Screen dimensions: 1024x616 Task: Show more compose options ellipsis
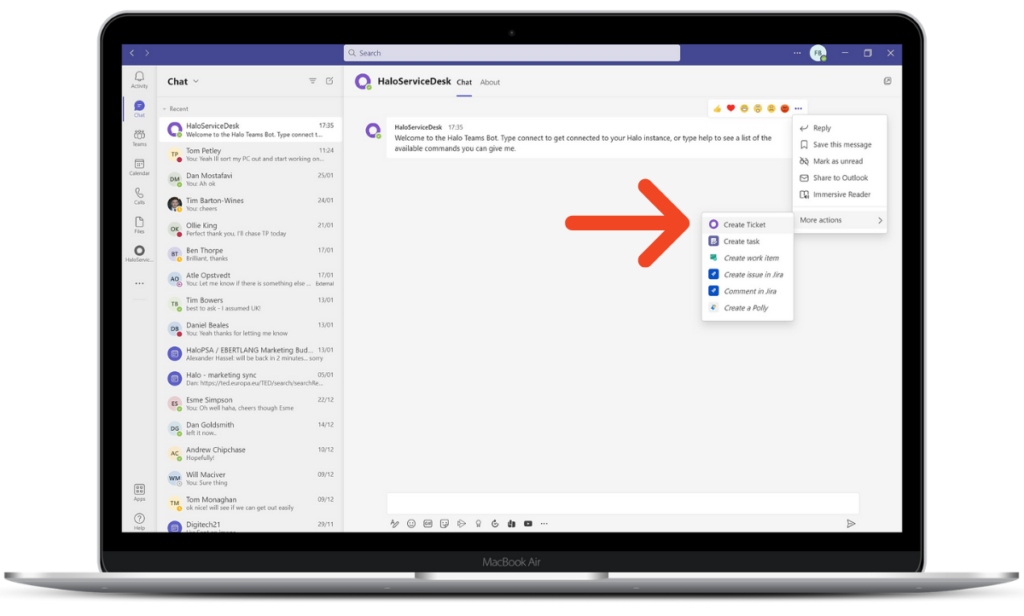(544, 523)
